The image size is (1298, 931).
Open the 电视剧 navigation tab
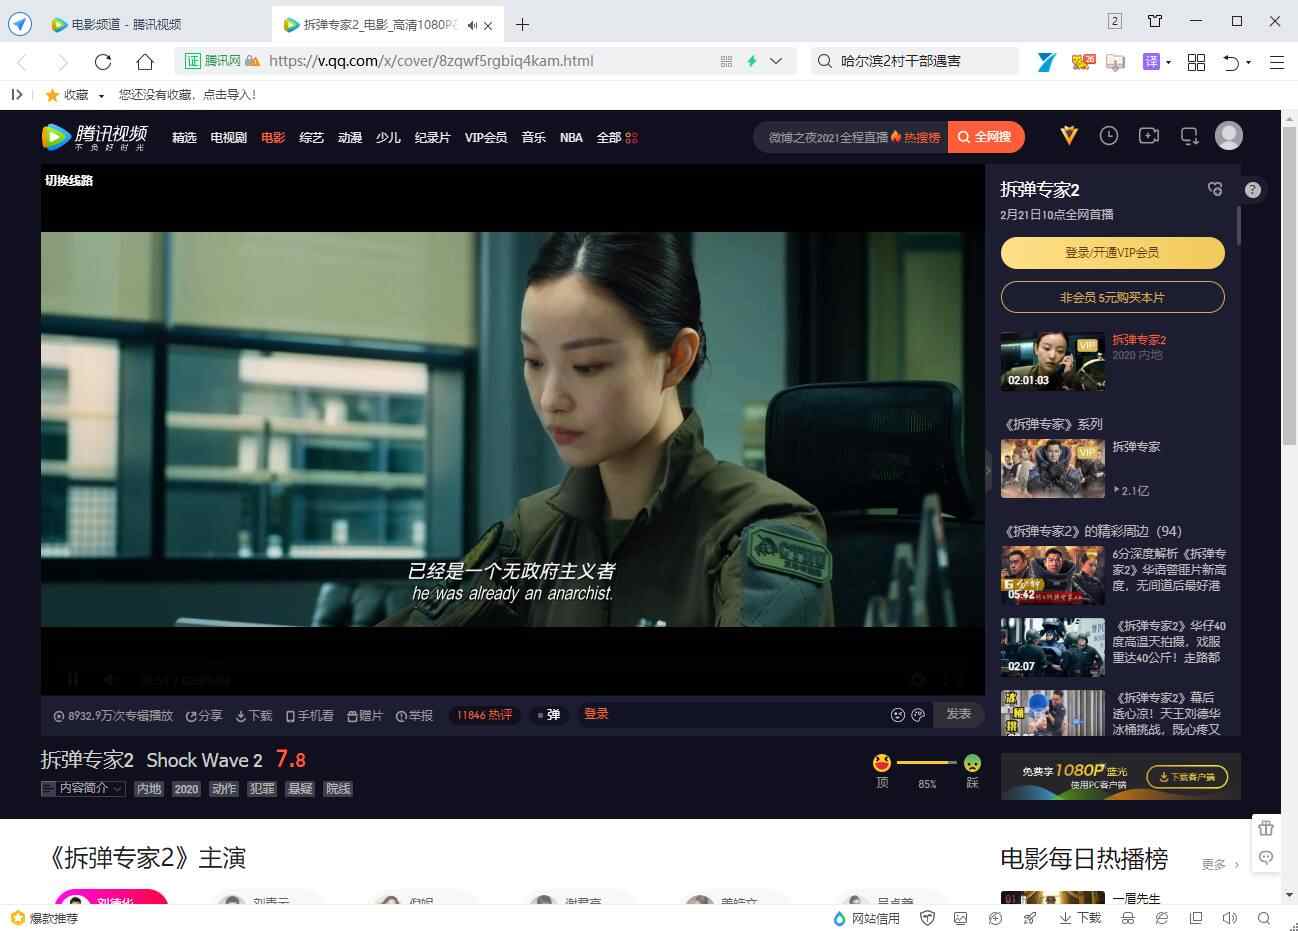[x=229, y=137]
